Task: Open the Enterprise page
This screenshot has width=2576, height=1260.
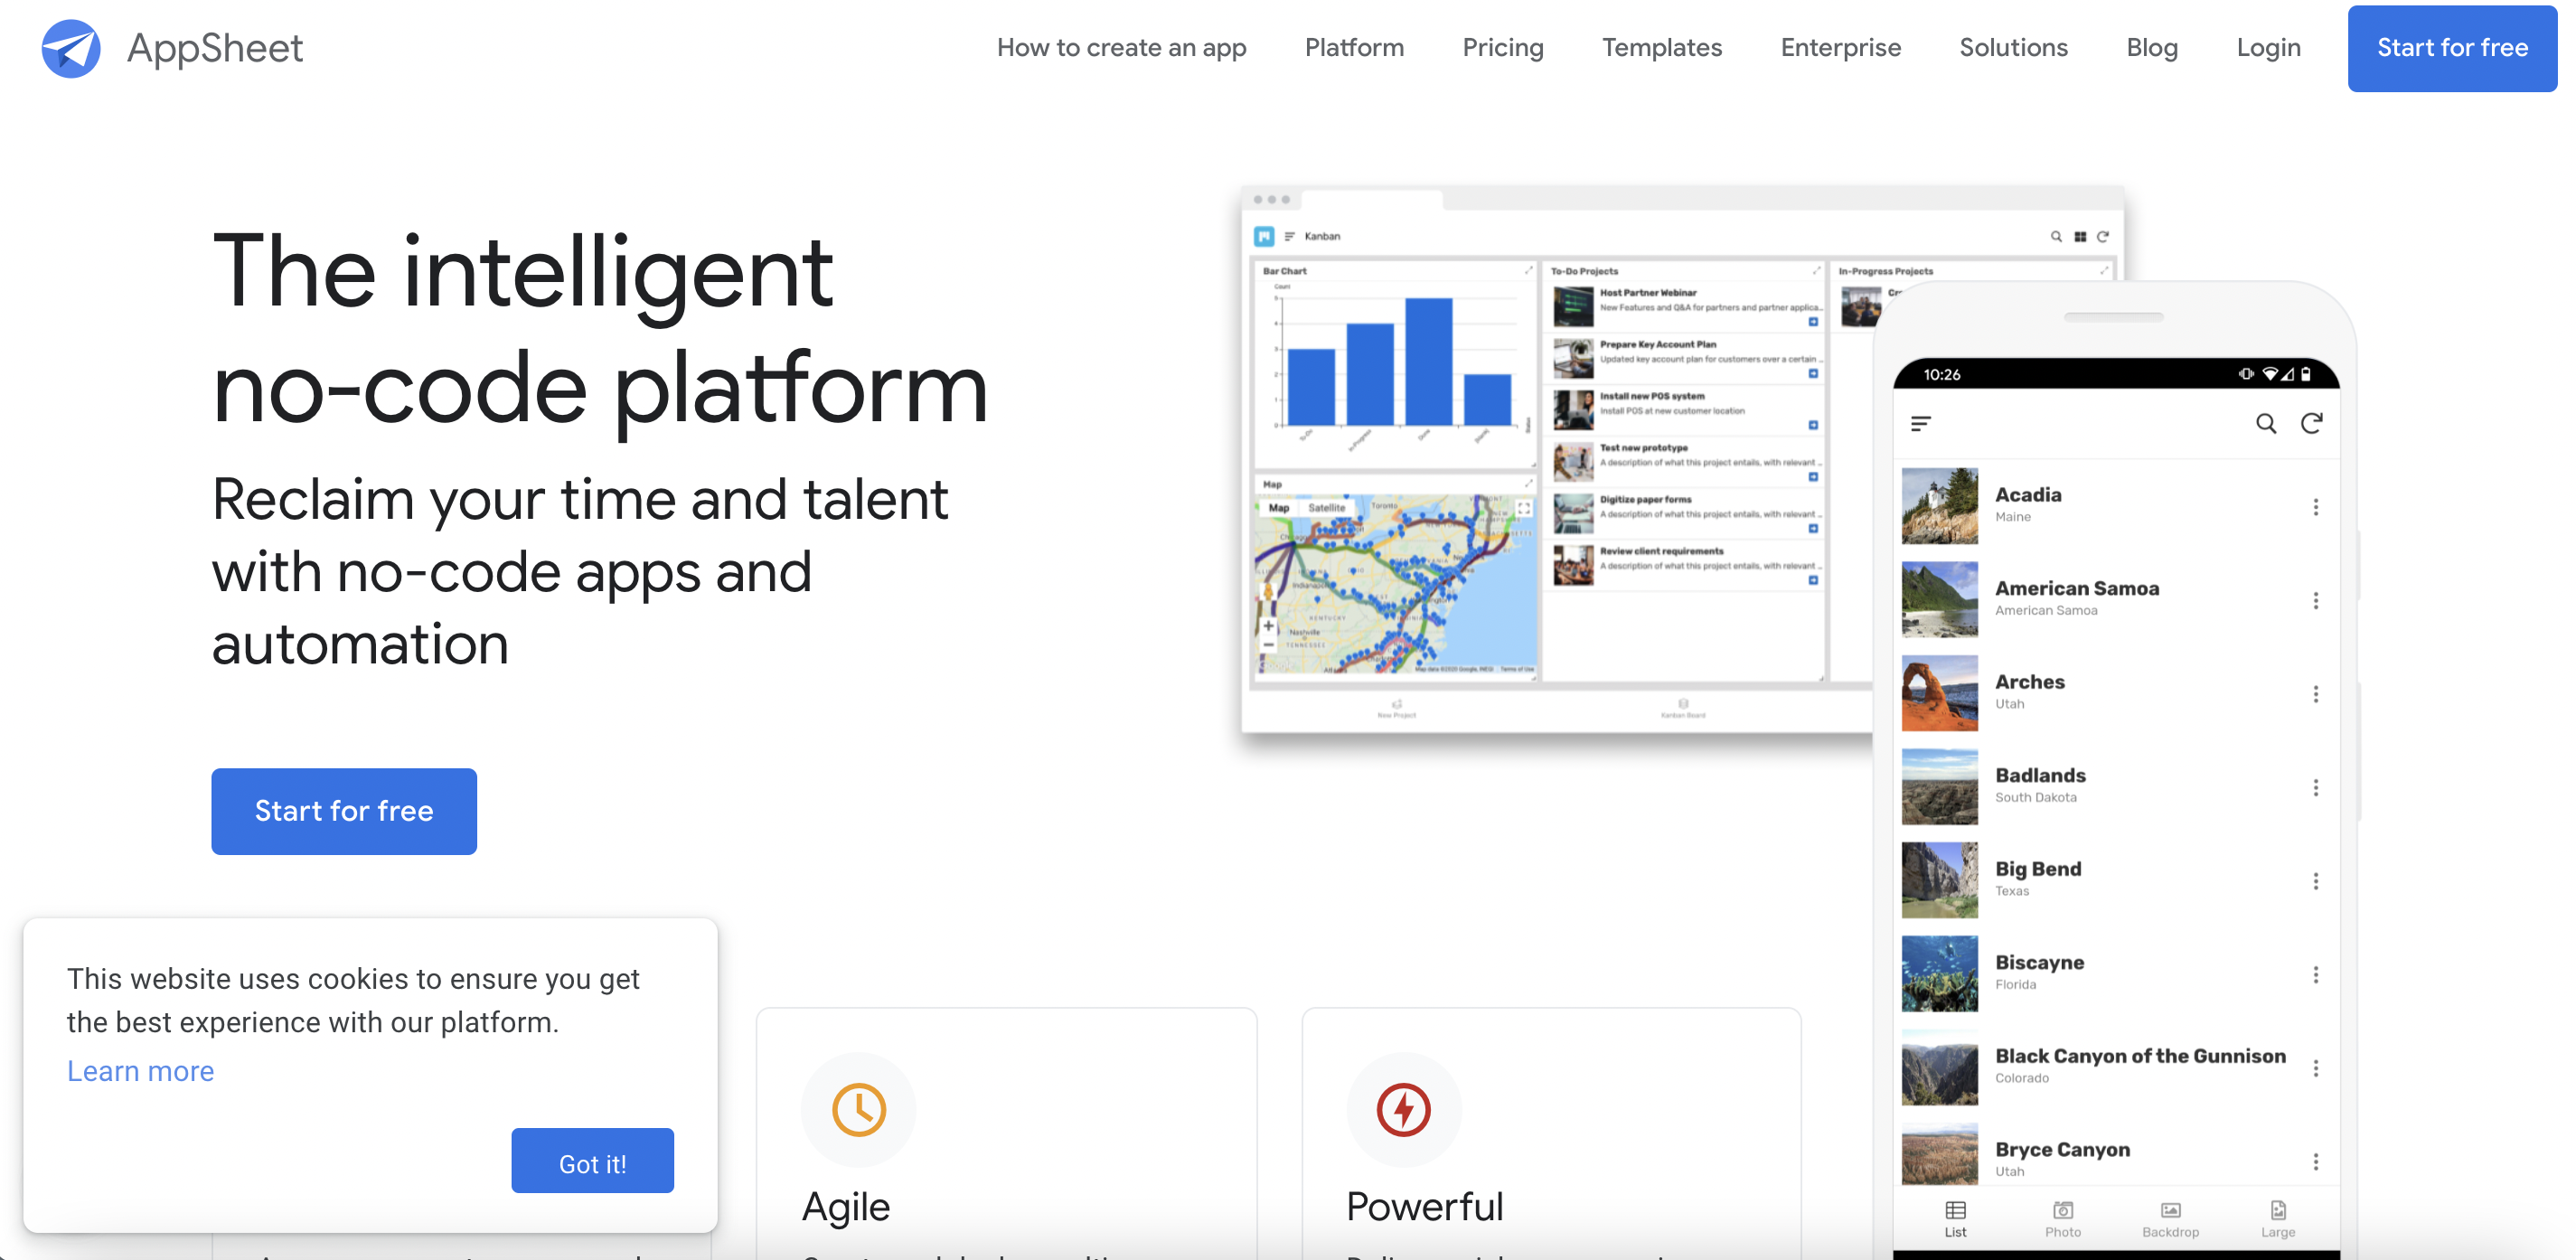Action: point(1840,48)
